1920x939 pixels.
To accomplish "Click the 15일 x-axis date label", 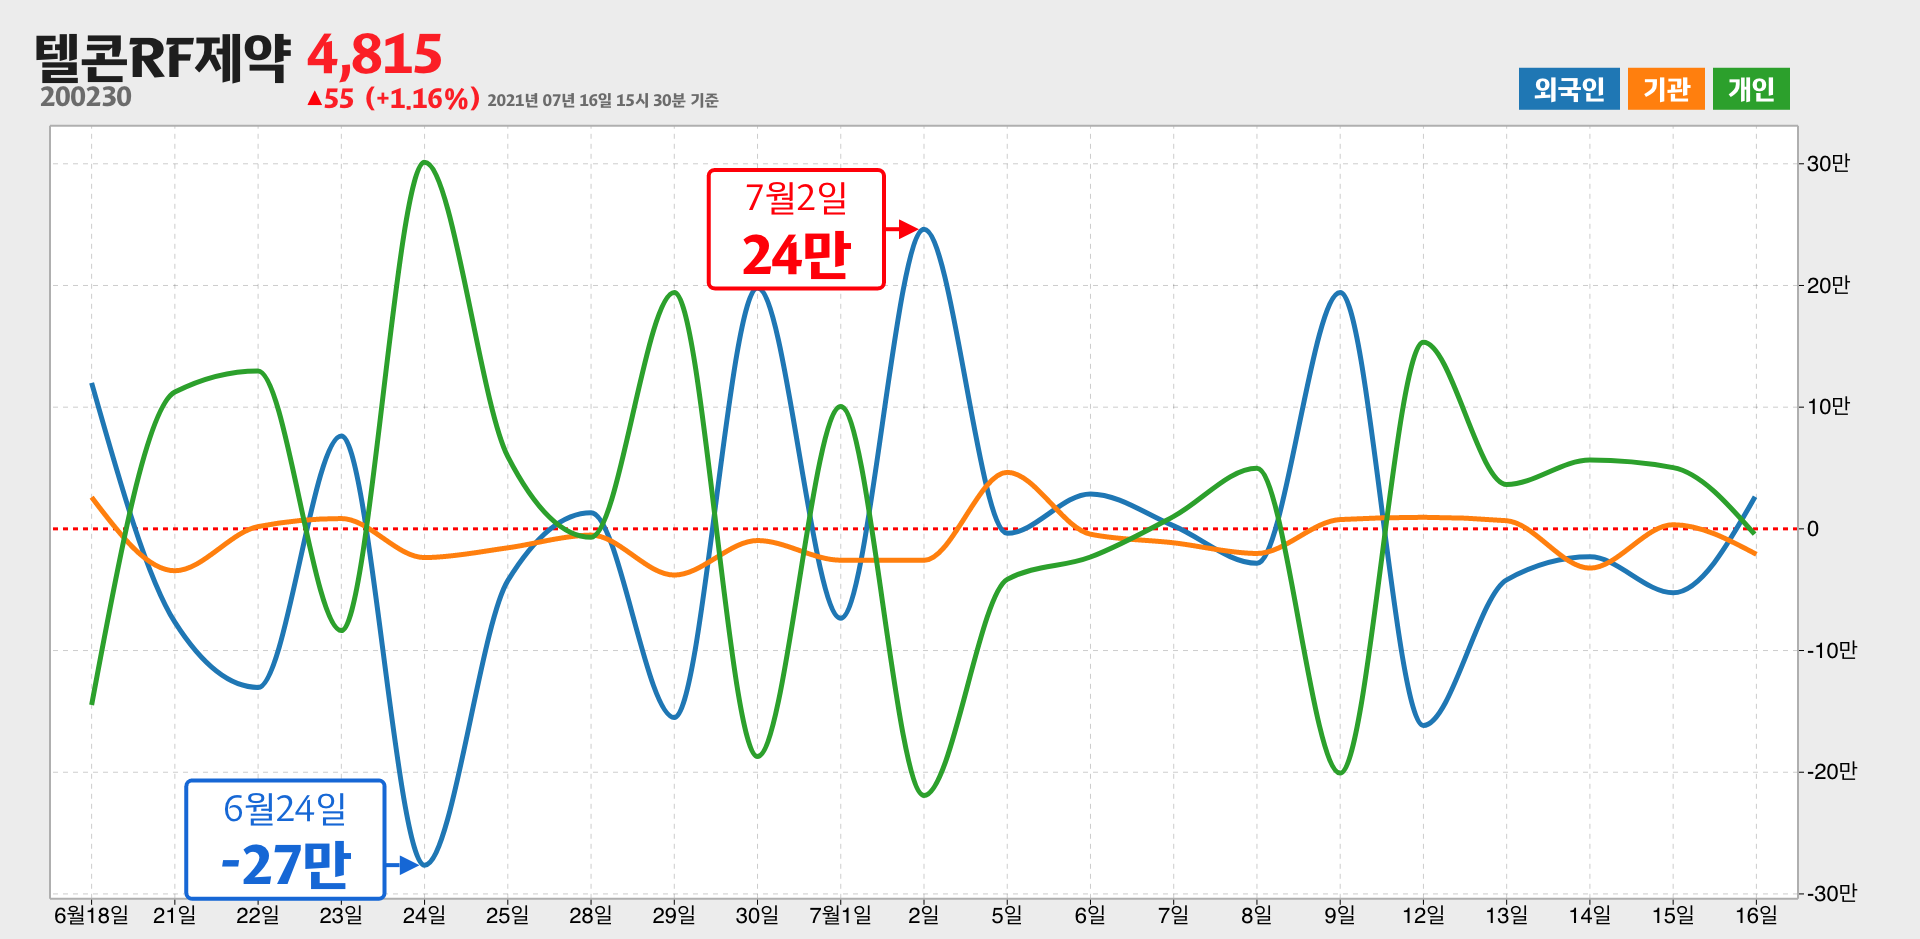I will 1673,915.
